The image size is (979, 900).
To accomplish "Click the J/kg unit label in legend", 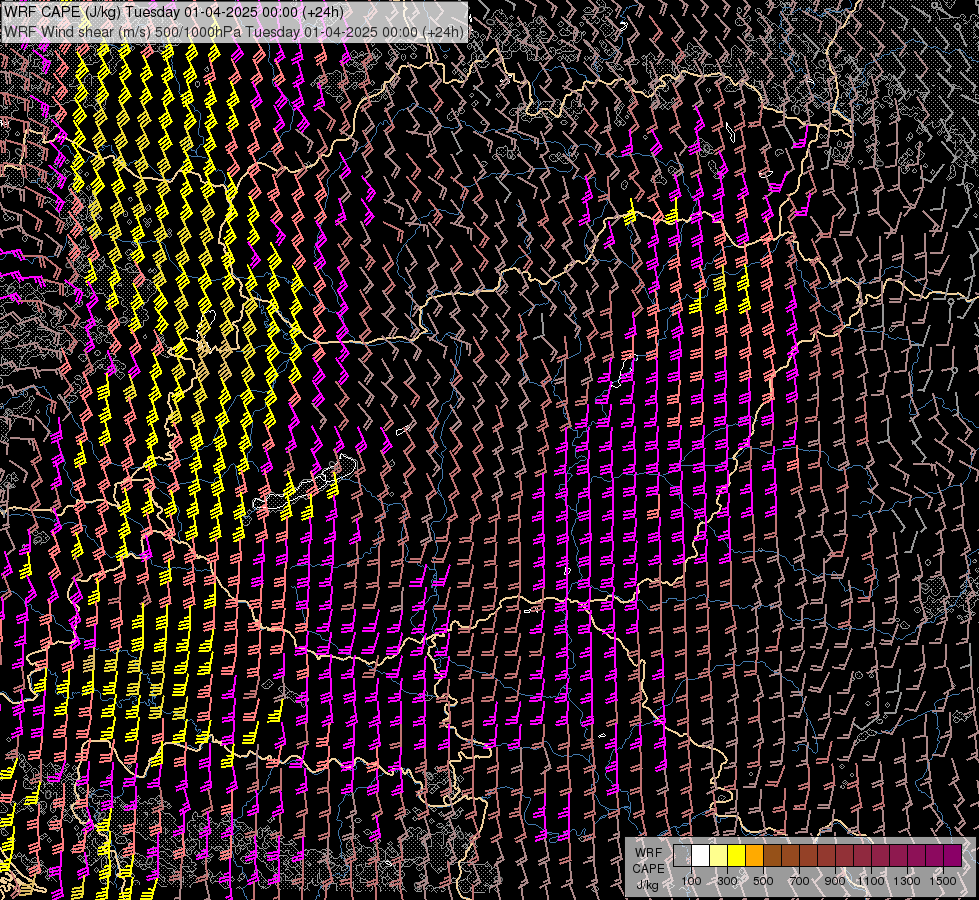I will pyautogui.click(x=647, y=885).
